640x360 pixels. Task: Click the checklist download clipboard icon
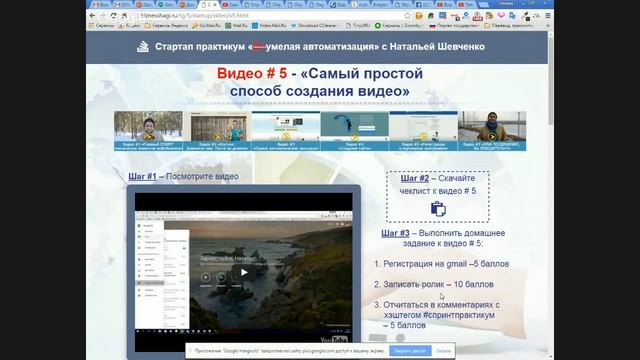tap(438, 209)
